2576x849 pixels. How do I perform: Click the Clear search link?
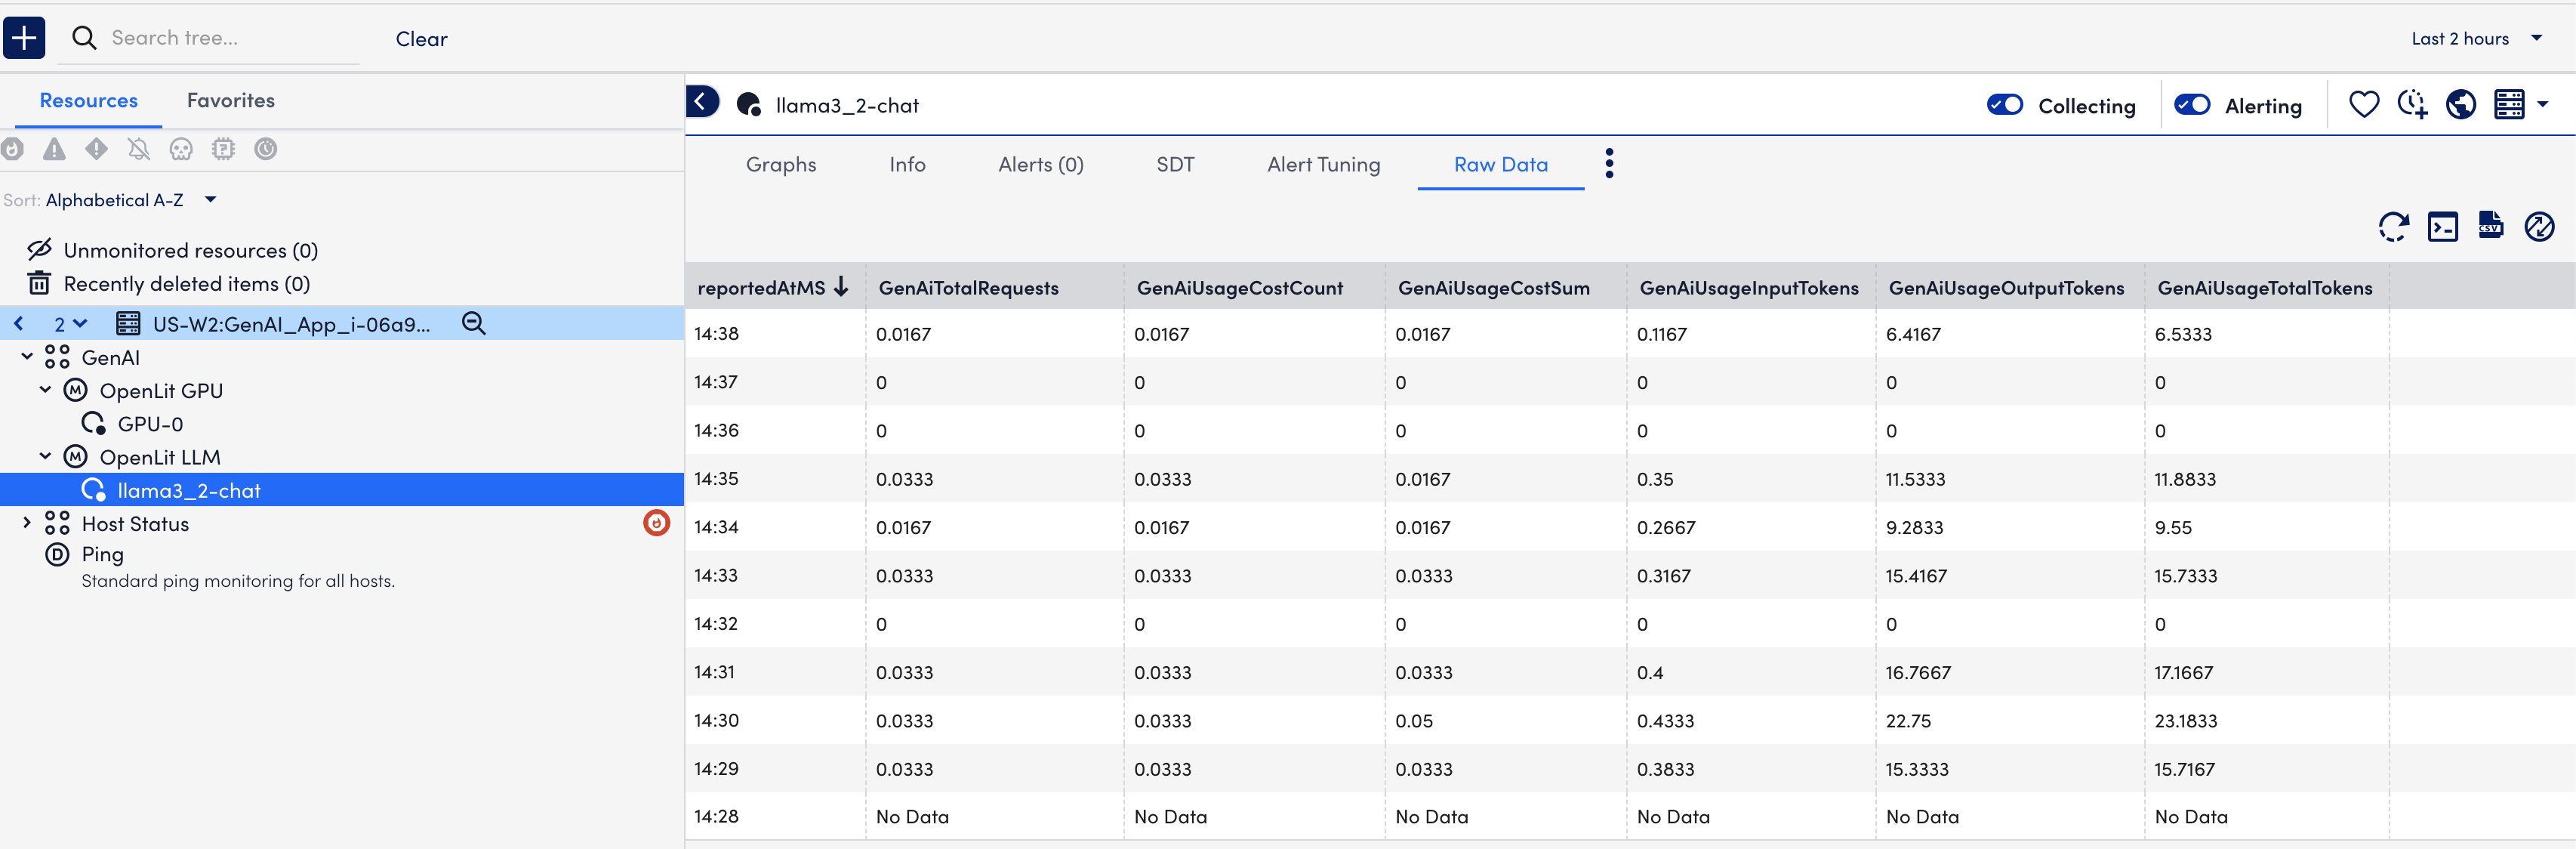(x=421, y=39)
